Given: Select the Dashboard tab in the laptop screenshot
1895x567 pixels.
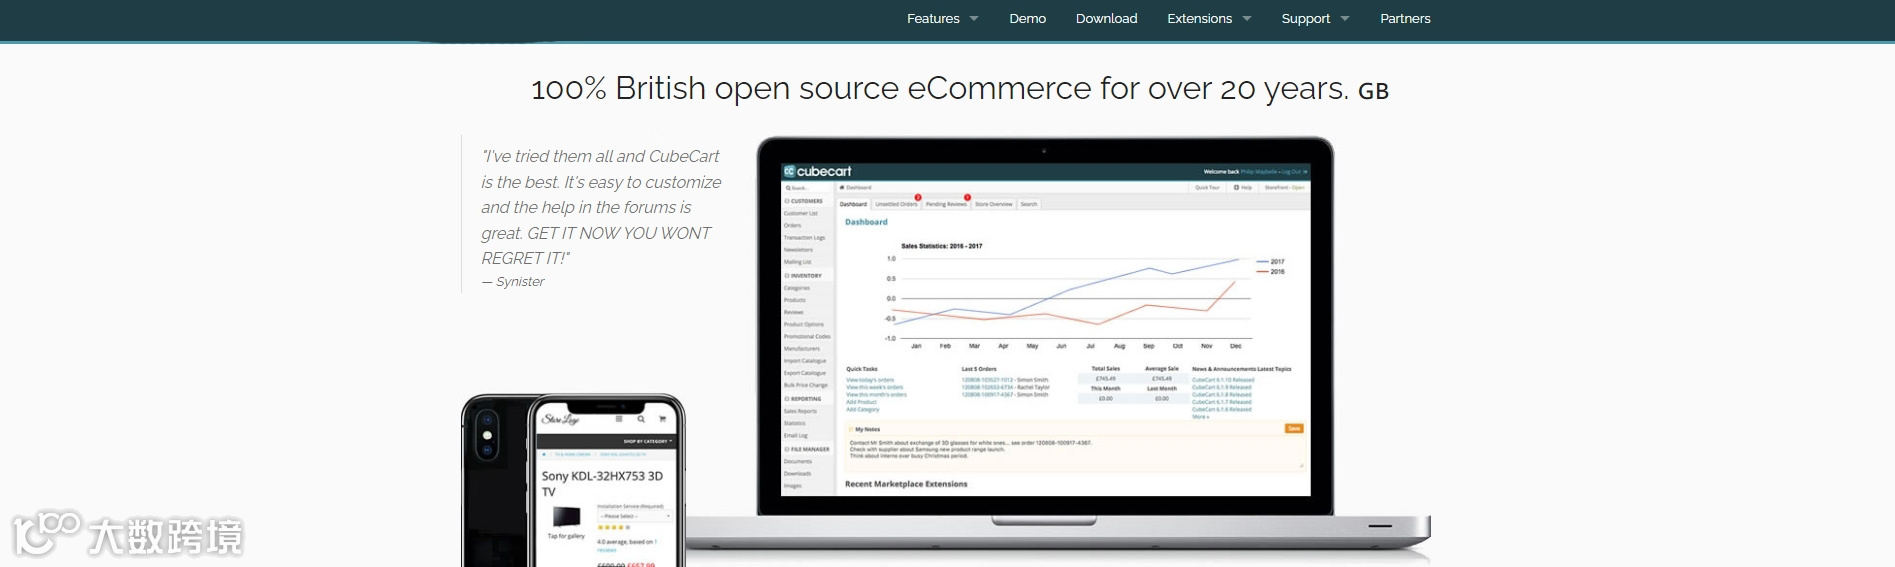Looking at the screenshot, I should [x=853, y=204].
